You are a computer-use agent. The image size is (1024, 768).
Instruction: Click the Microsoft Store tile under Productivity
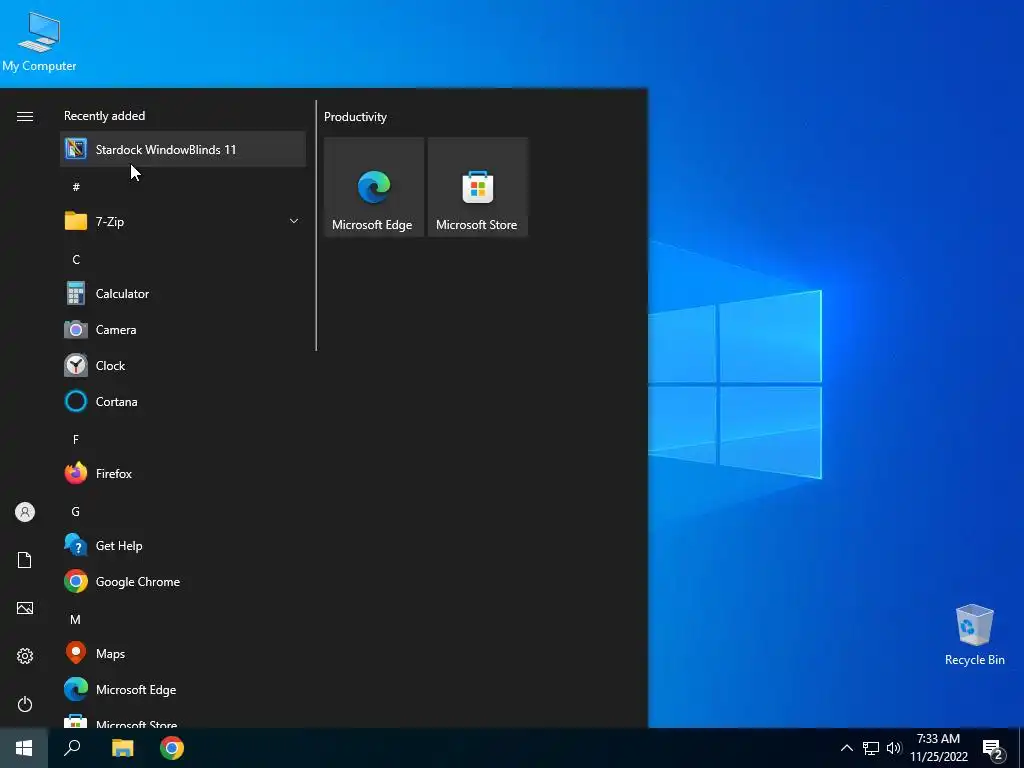(x=477, y=187)
